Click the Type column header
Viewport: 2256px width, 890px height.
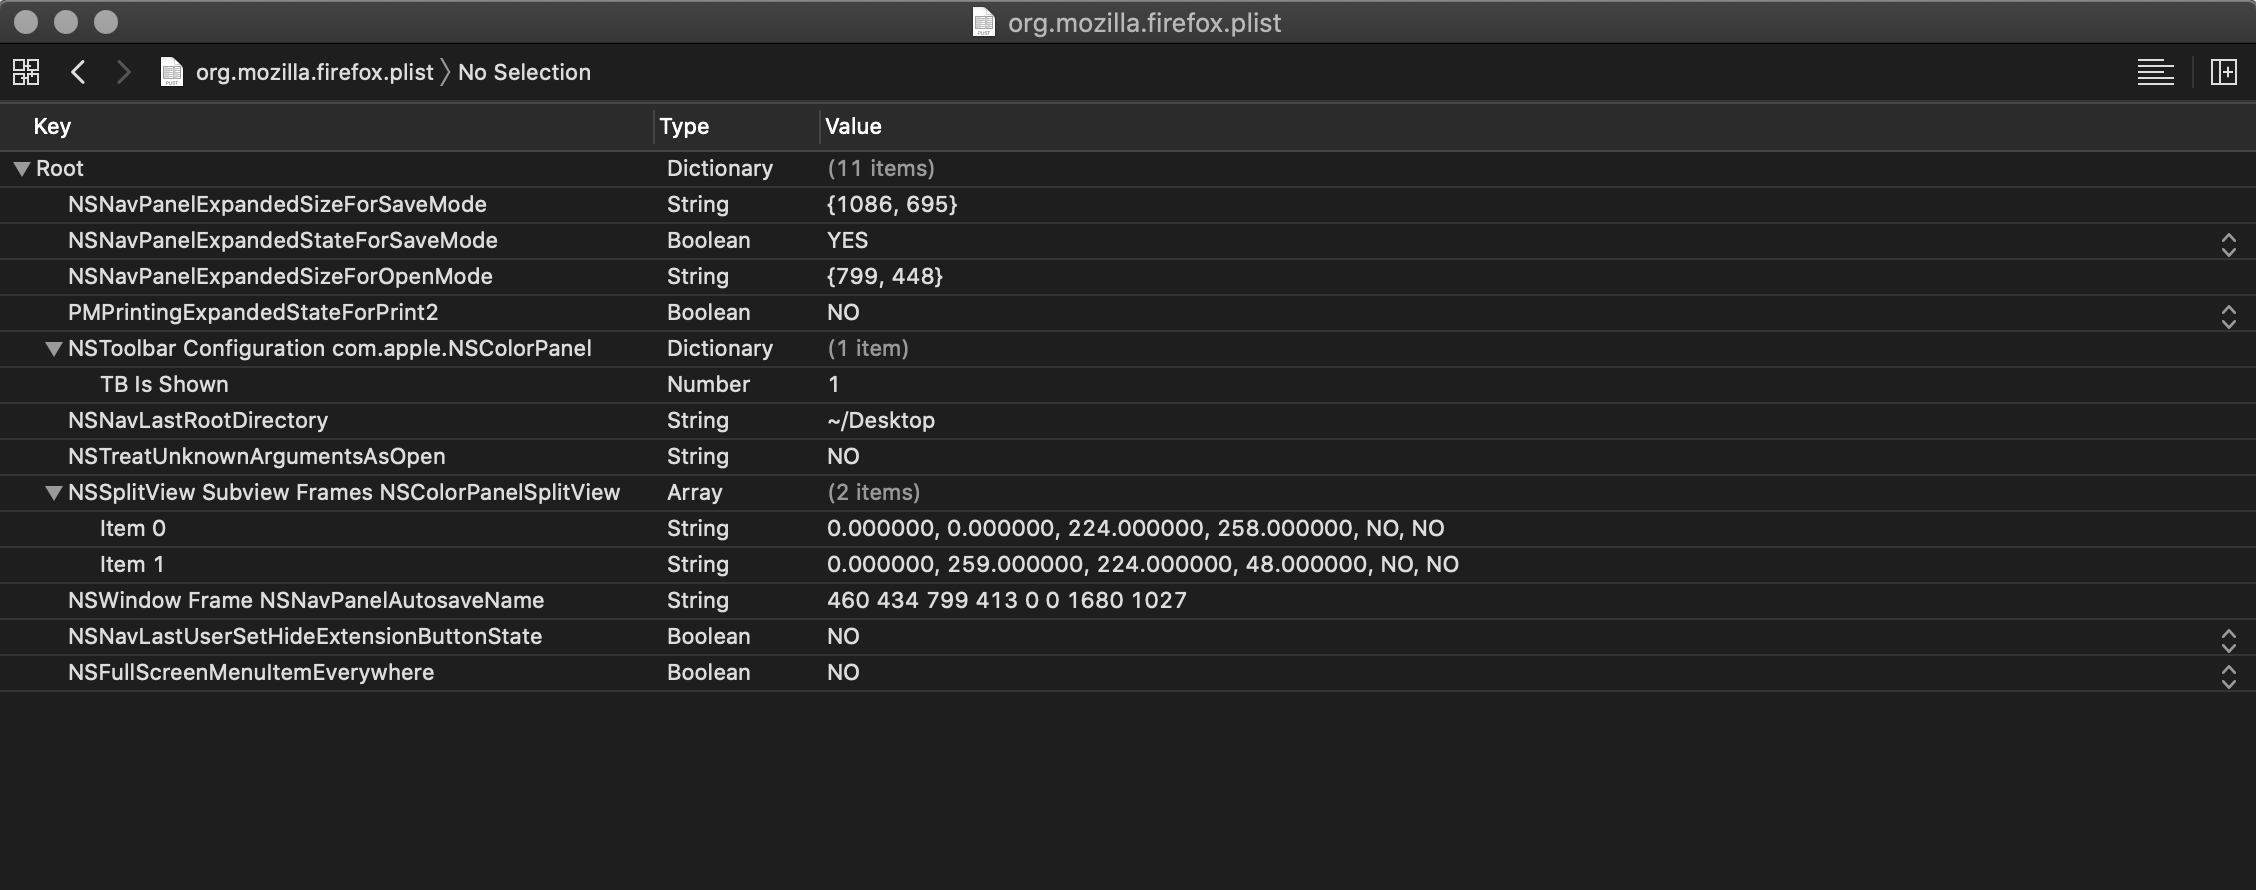[x=684, y=126]
